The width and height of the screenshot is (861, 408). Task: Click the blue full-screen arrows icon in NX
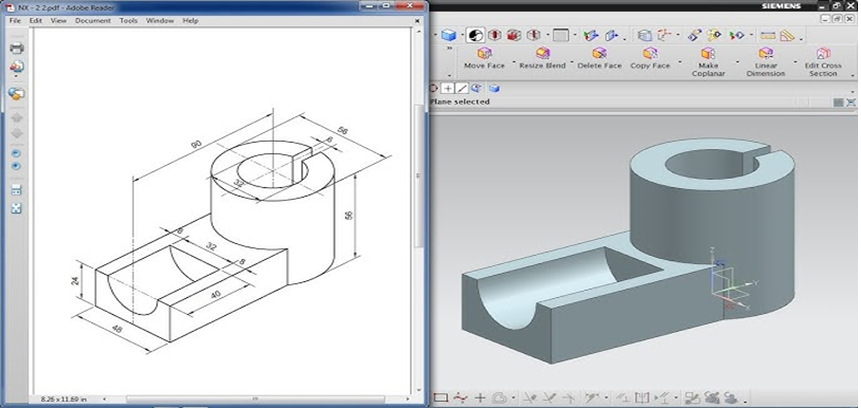[x=851, y=102]
